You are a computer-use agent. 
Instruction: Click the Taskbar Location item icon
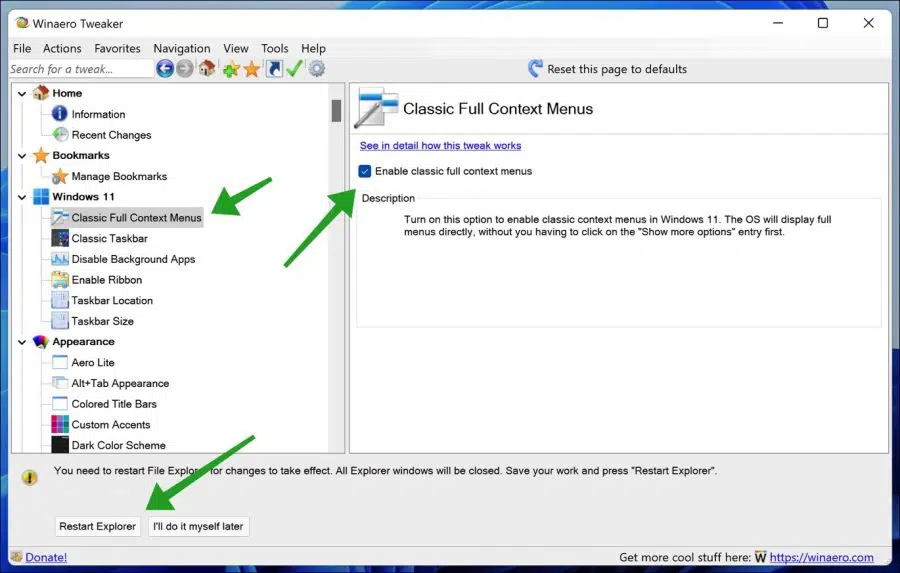pyautogui.click(x=60, y=300)
